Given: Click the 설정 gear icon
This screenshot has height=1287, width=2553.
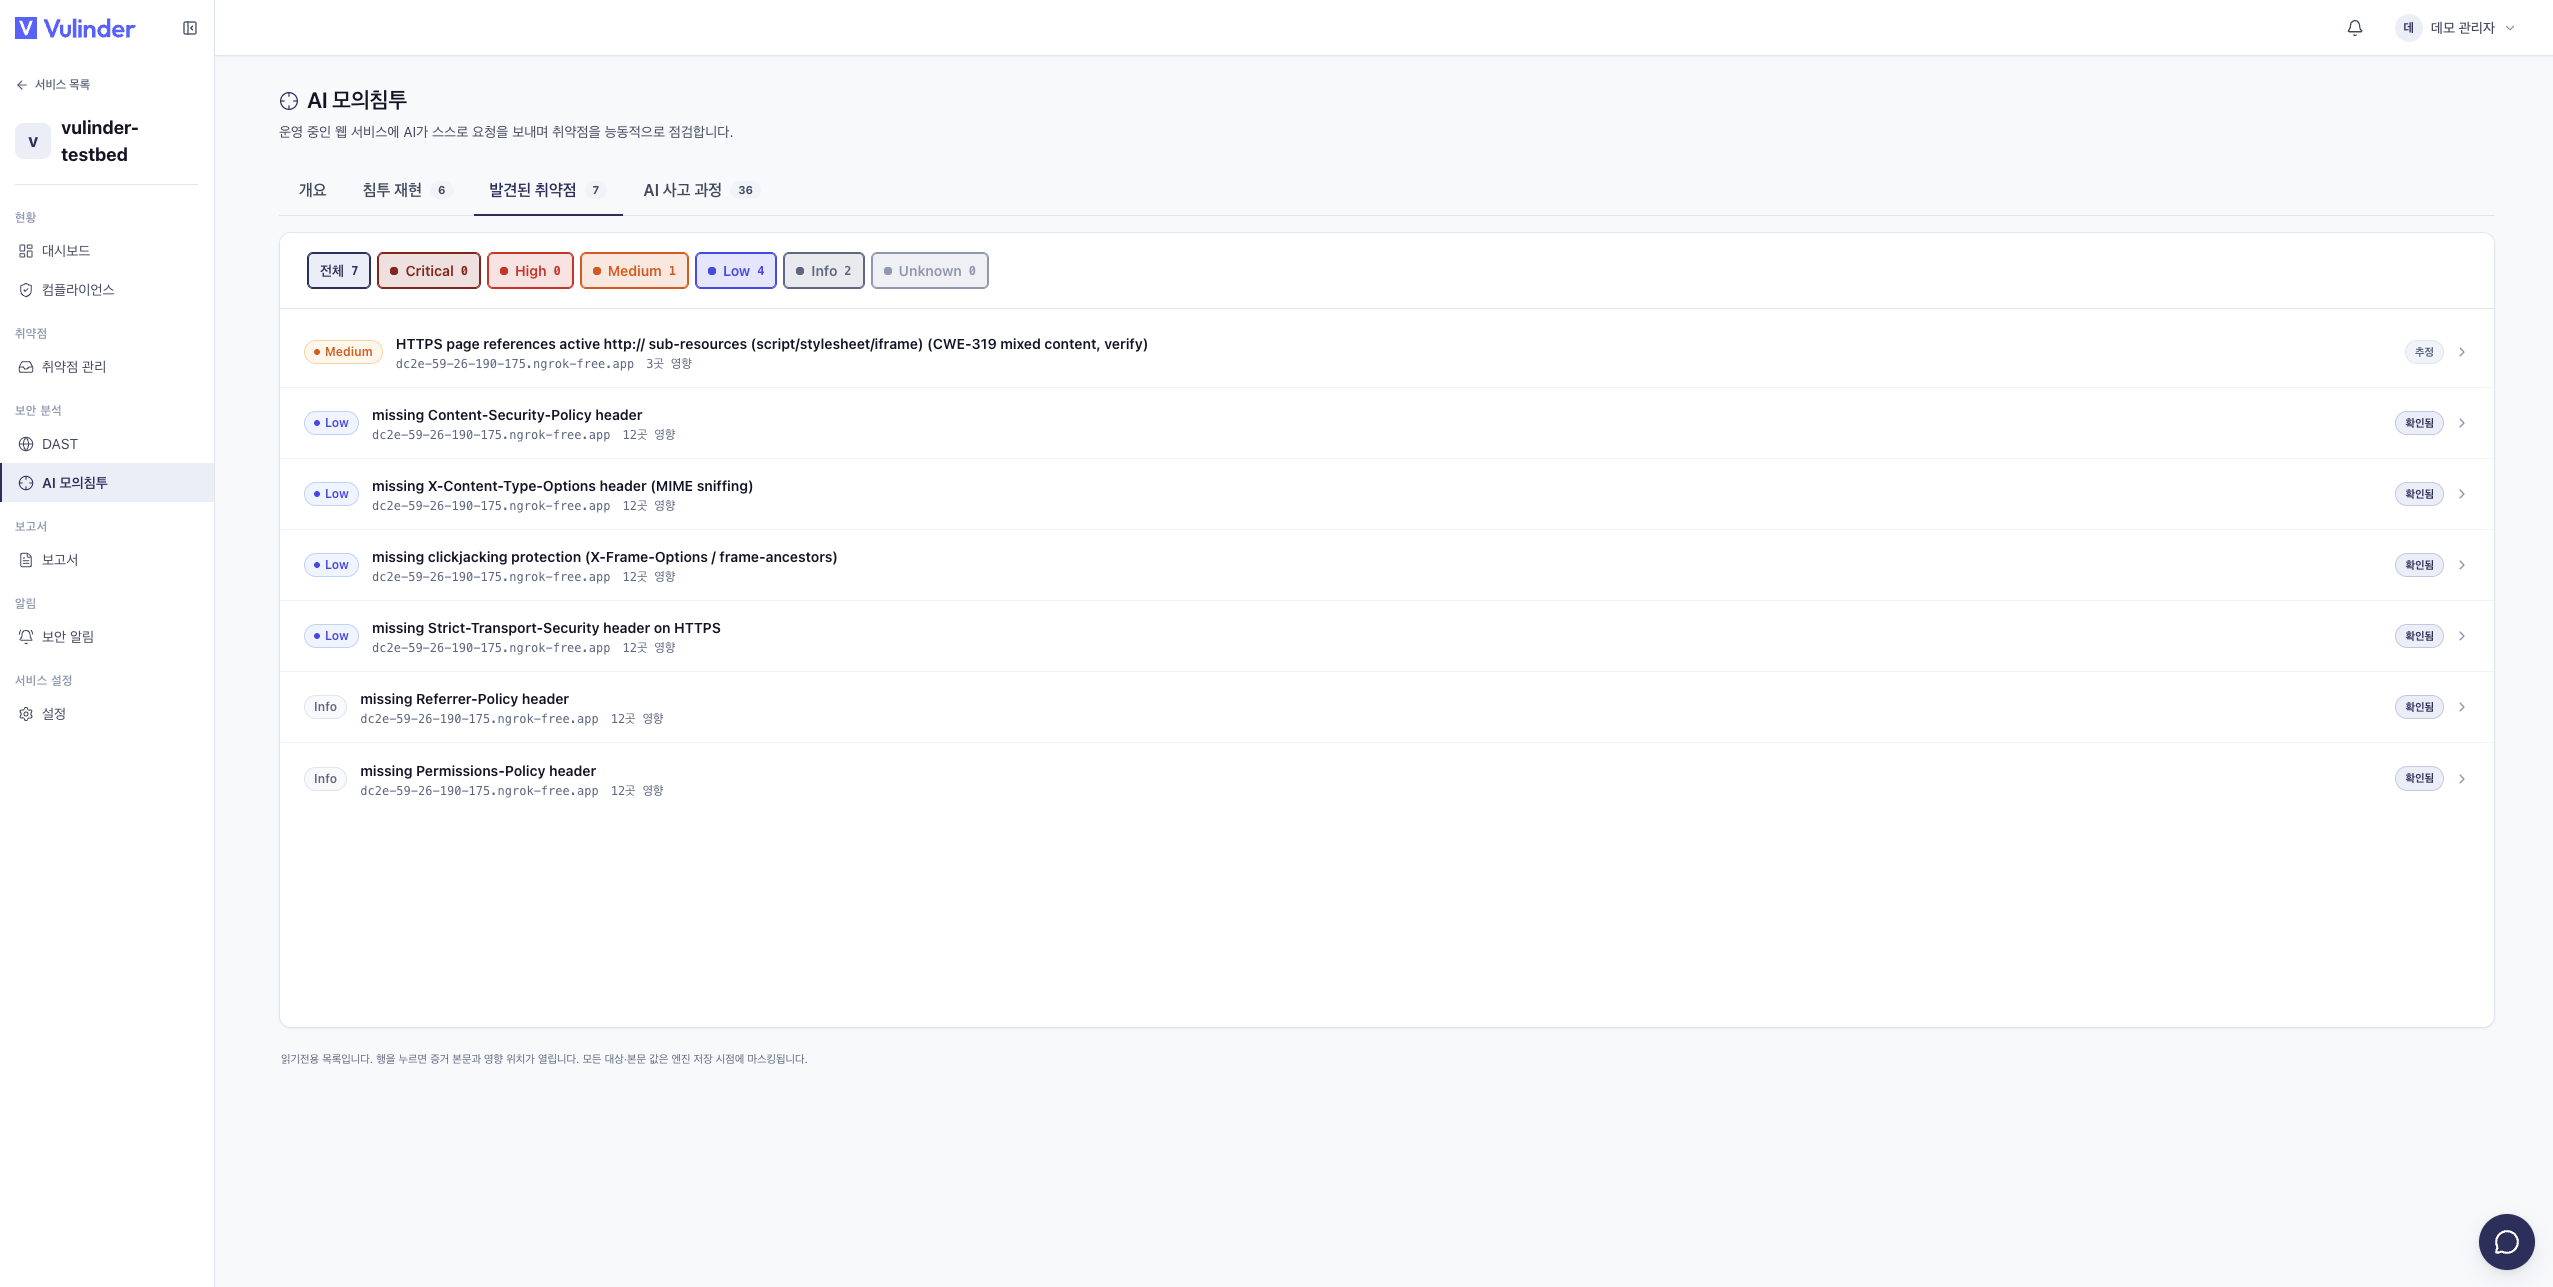Looking at the screenshot, I should pos(26,714).
